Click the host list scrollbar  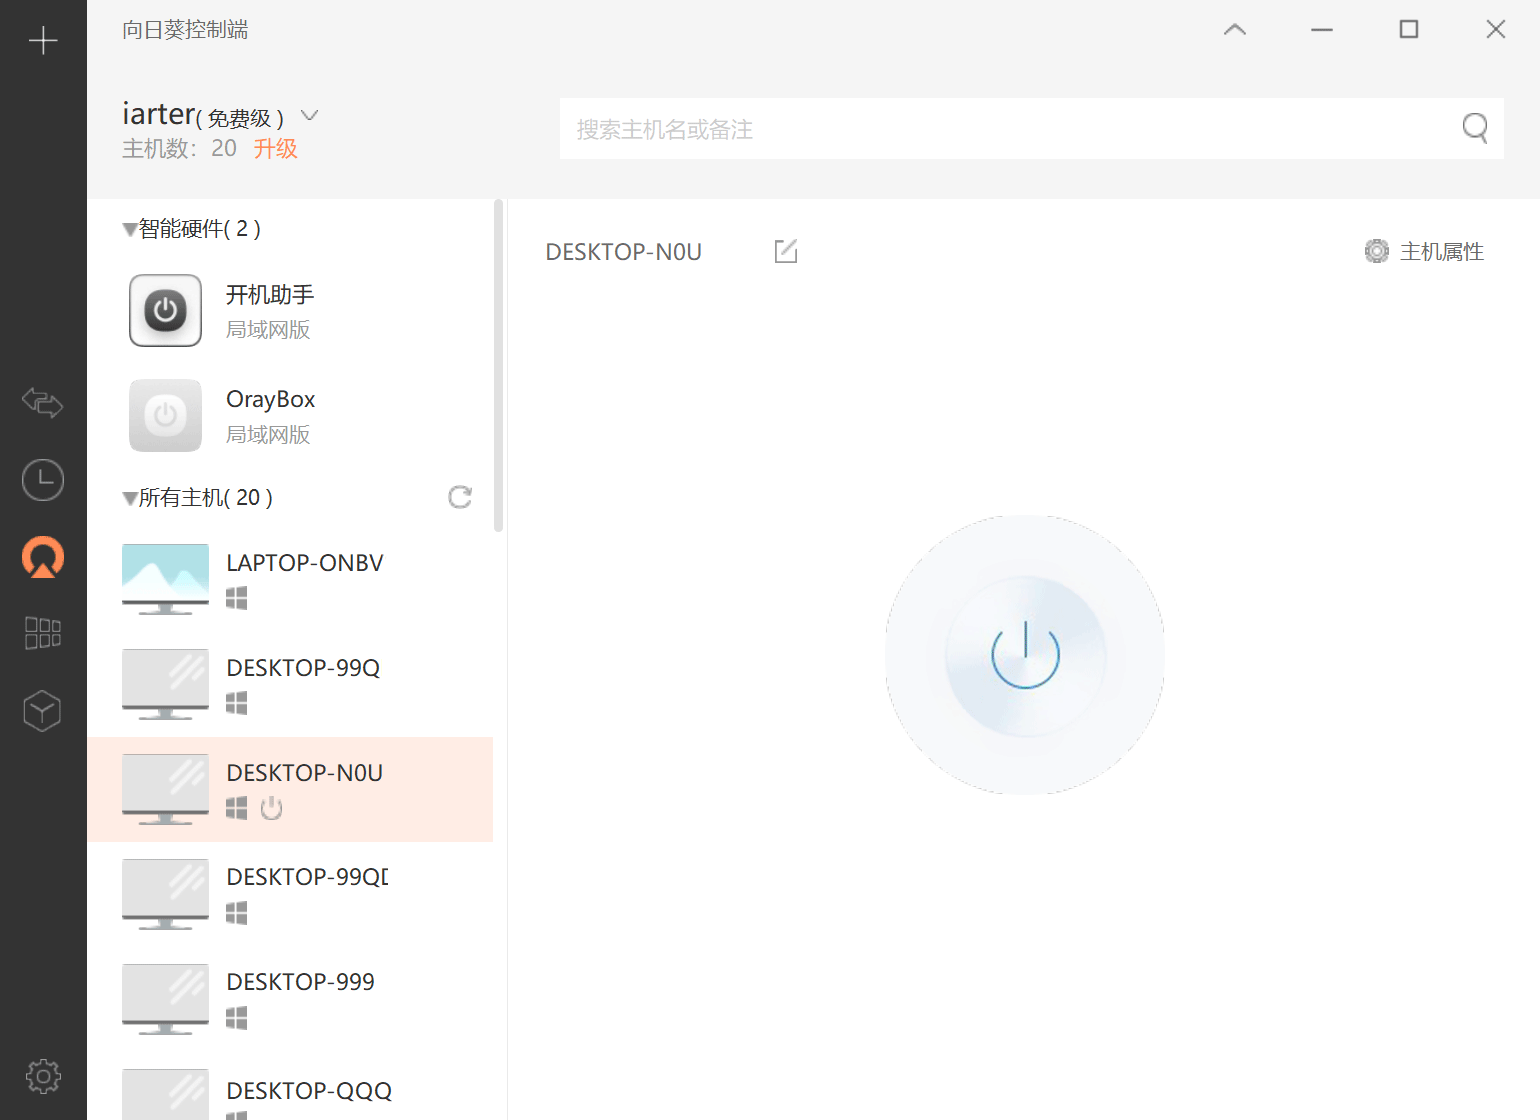click(498, 365)
